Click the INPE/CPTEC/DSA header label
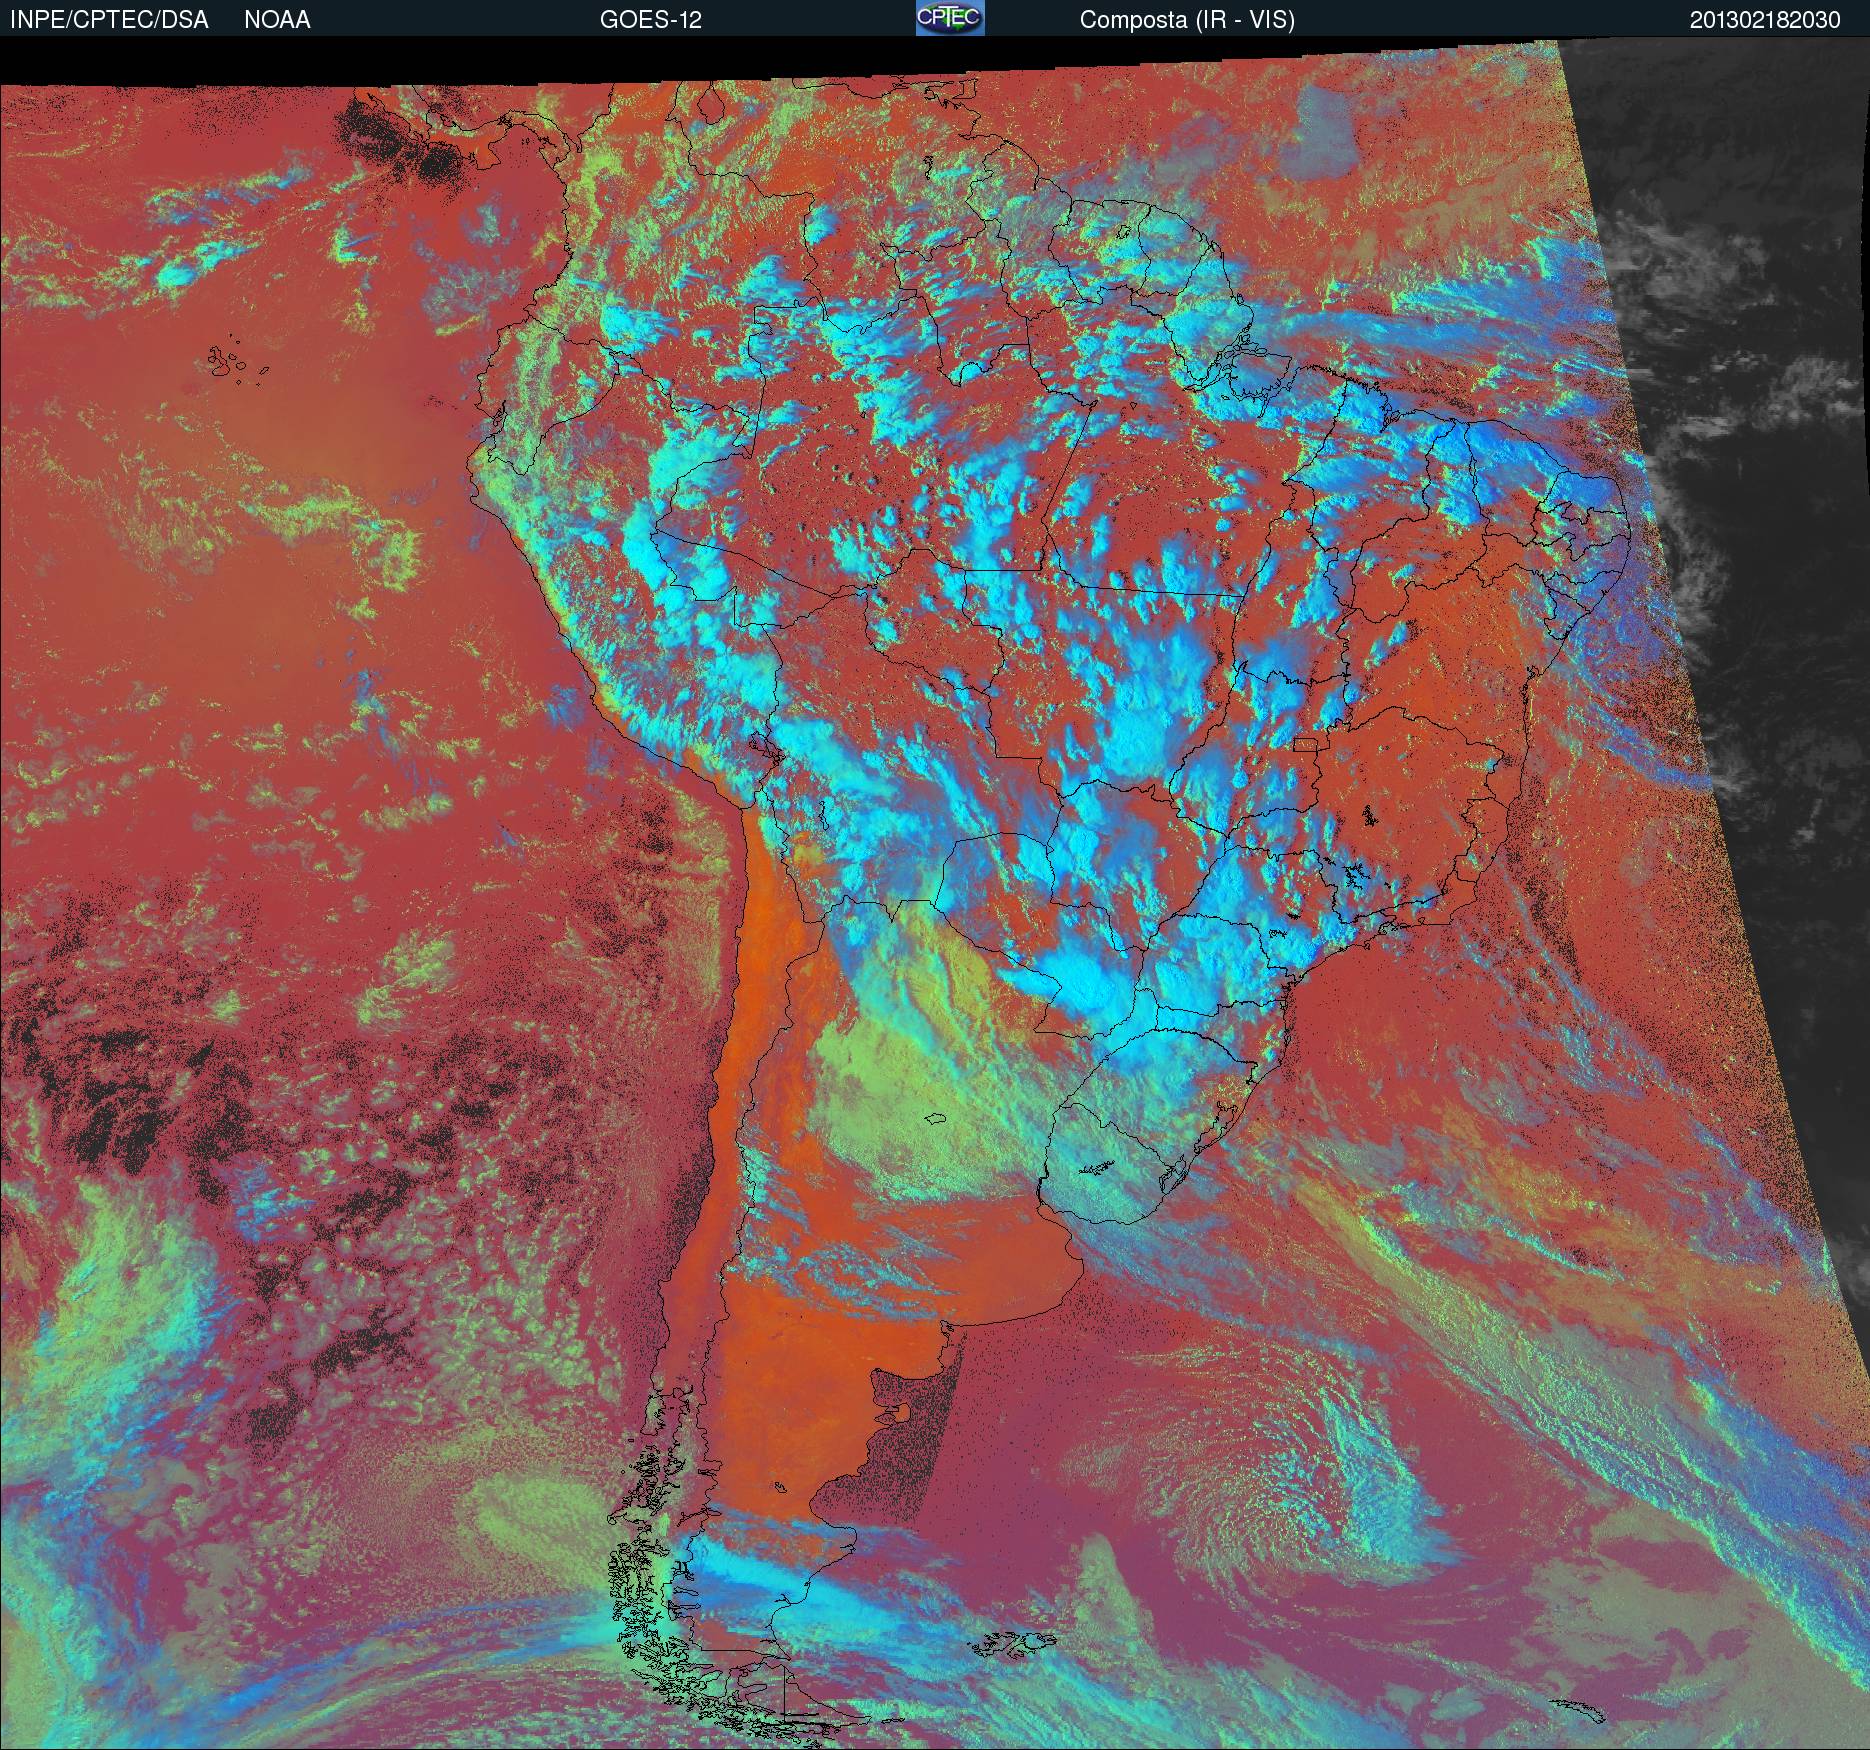The width and height of the screenshot is (1870, 1750). tap(109, 20)
